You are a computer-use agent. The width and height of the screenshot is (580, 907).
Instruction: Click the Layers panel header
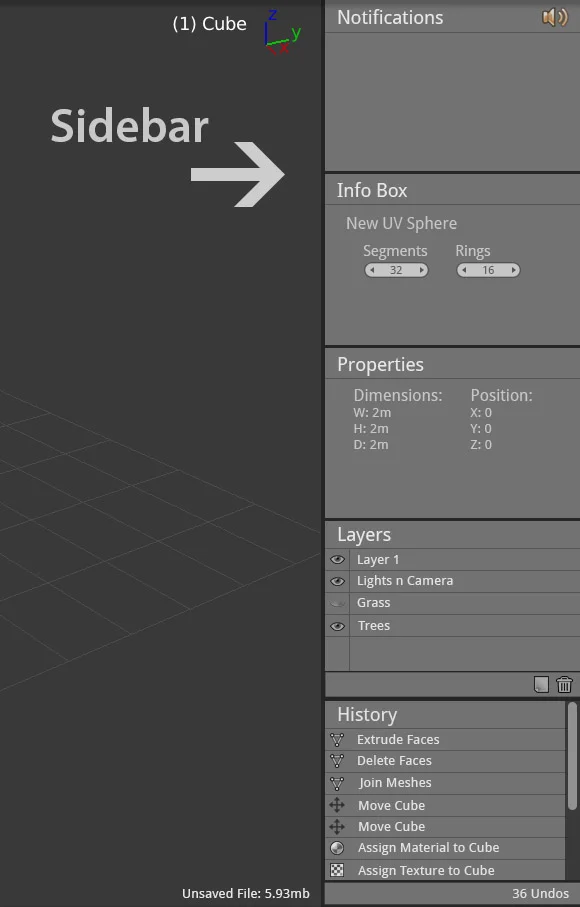point(453,534)
